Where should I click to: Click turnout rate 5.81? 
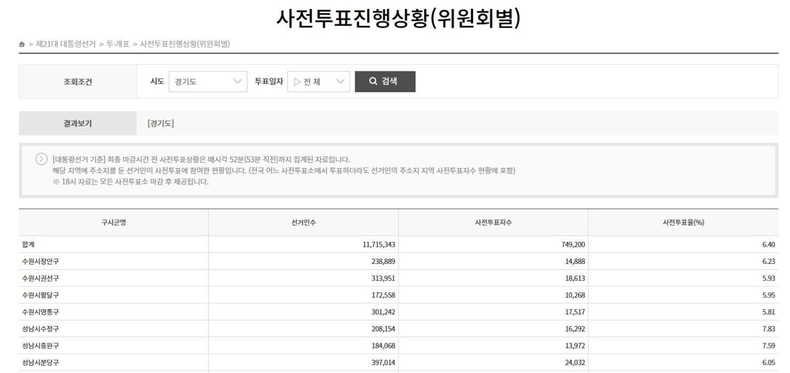(x=769, y=312)
